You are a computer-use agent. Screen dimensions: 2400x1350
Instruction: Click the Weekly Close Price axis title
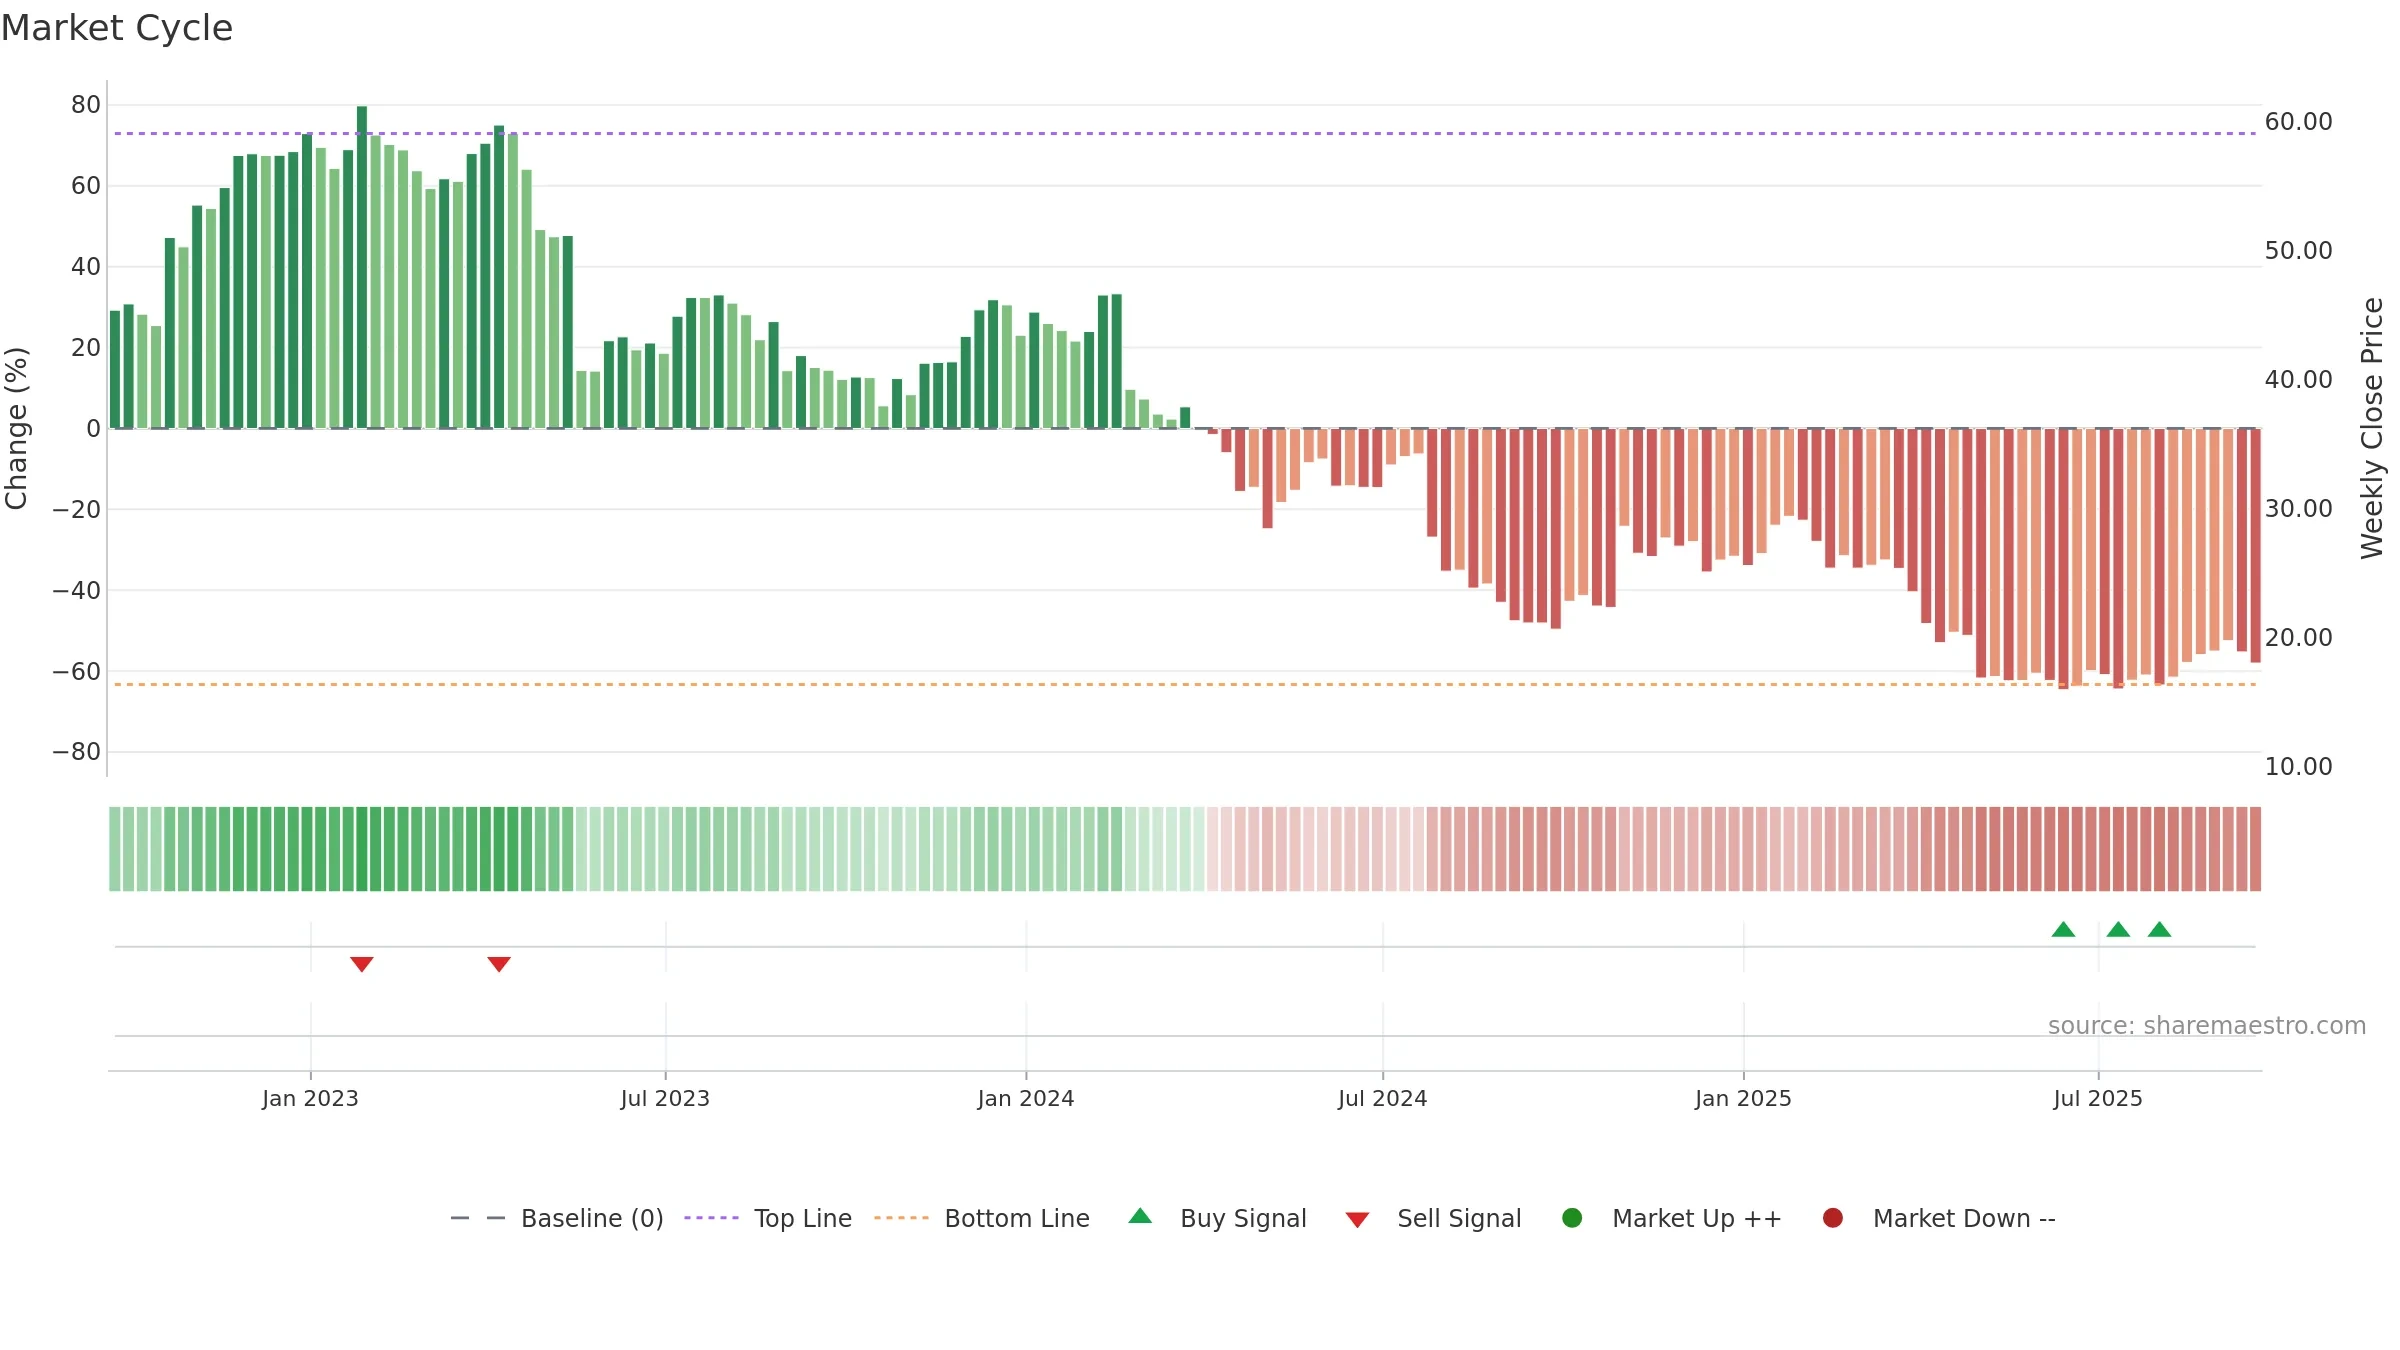pyautogui.click(x=2372, y=428)
